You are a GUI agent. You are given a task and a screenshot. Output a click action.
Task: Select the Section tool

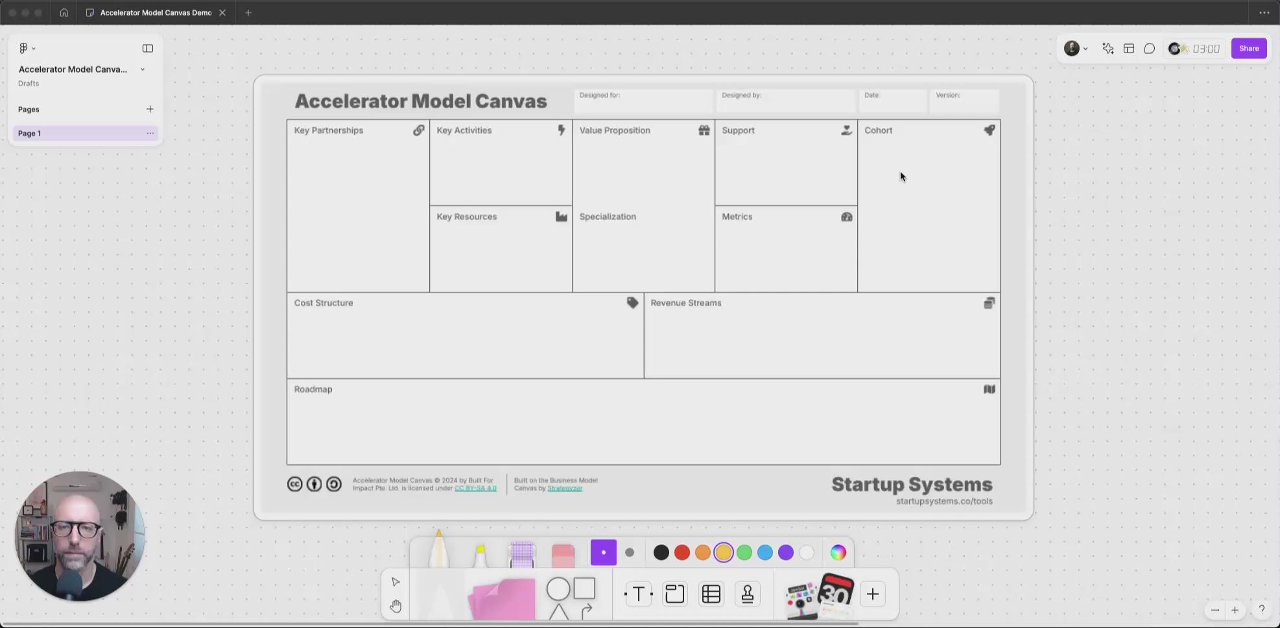tap(675, 594)
